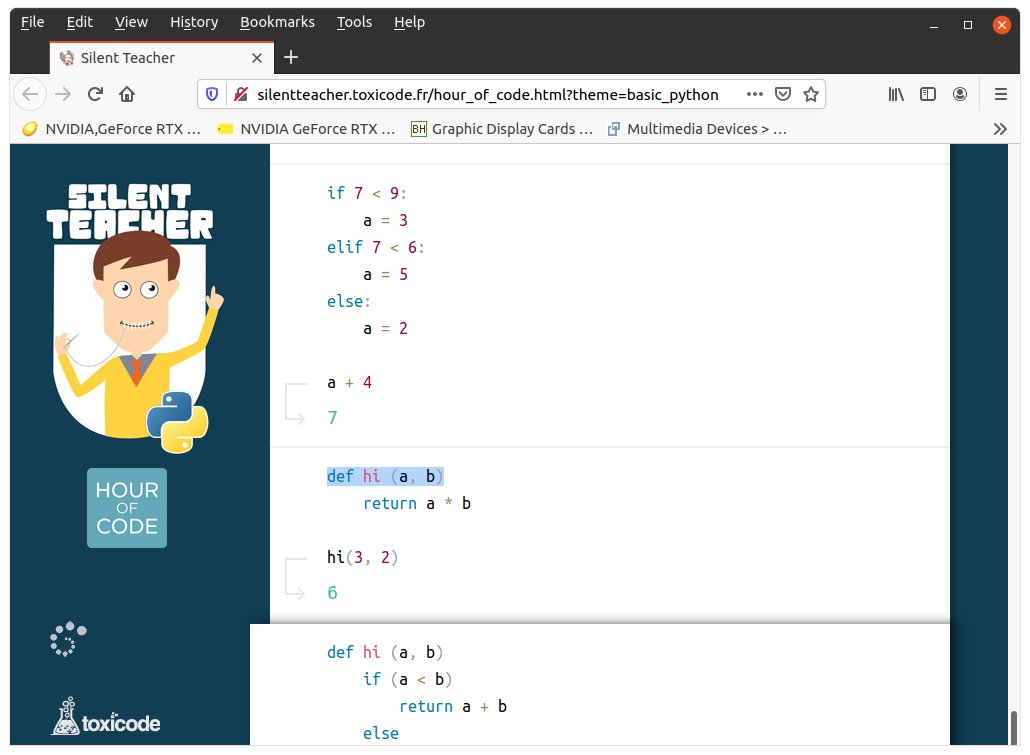Close the Firefox window
The height and width of the screenshot is (755, 1030).
pyautogui.click(x=1001, y=25)
